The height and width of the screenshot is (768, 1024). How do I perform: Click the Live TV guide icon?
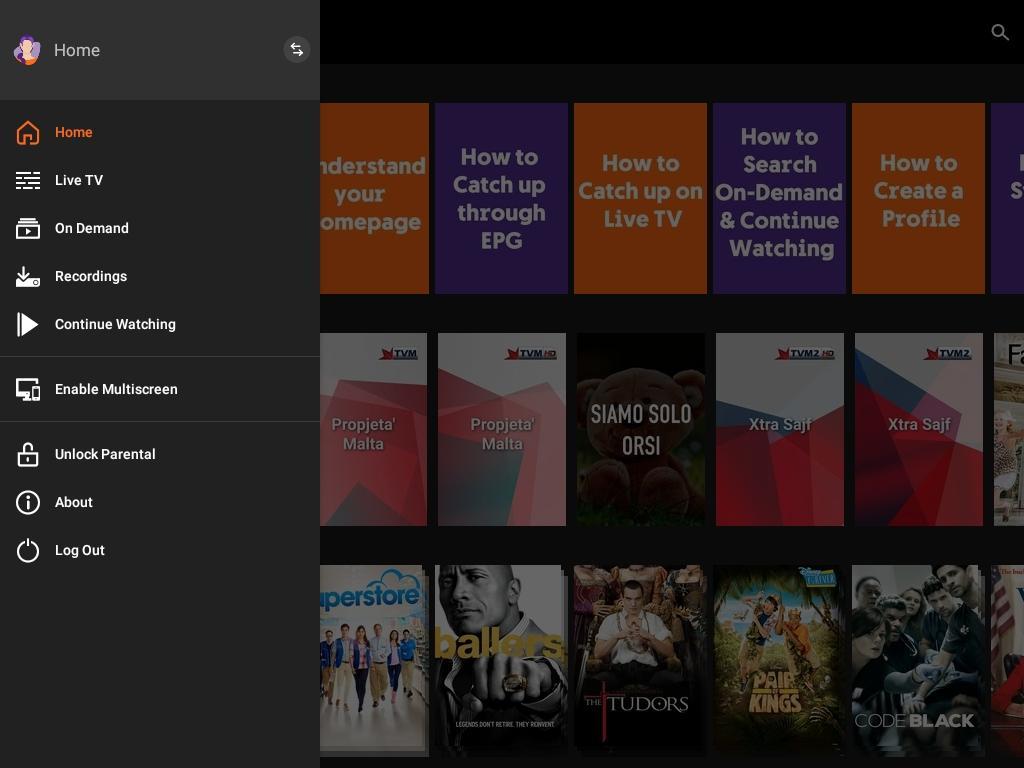(x=27, y=180)
